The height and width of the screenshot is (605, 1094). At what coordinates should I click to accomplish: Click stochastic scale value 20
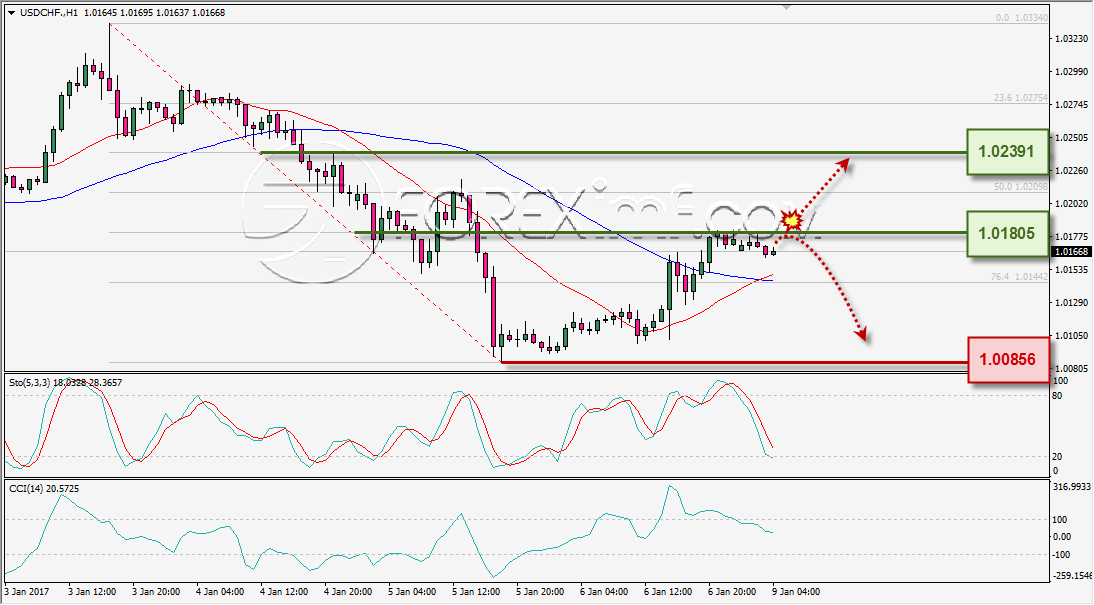click(x=1057, y=456)
